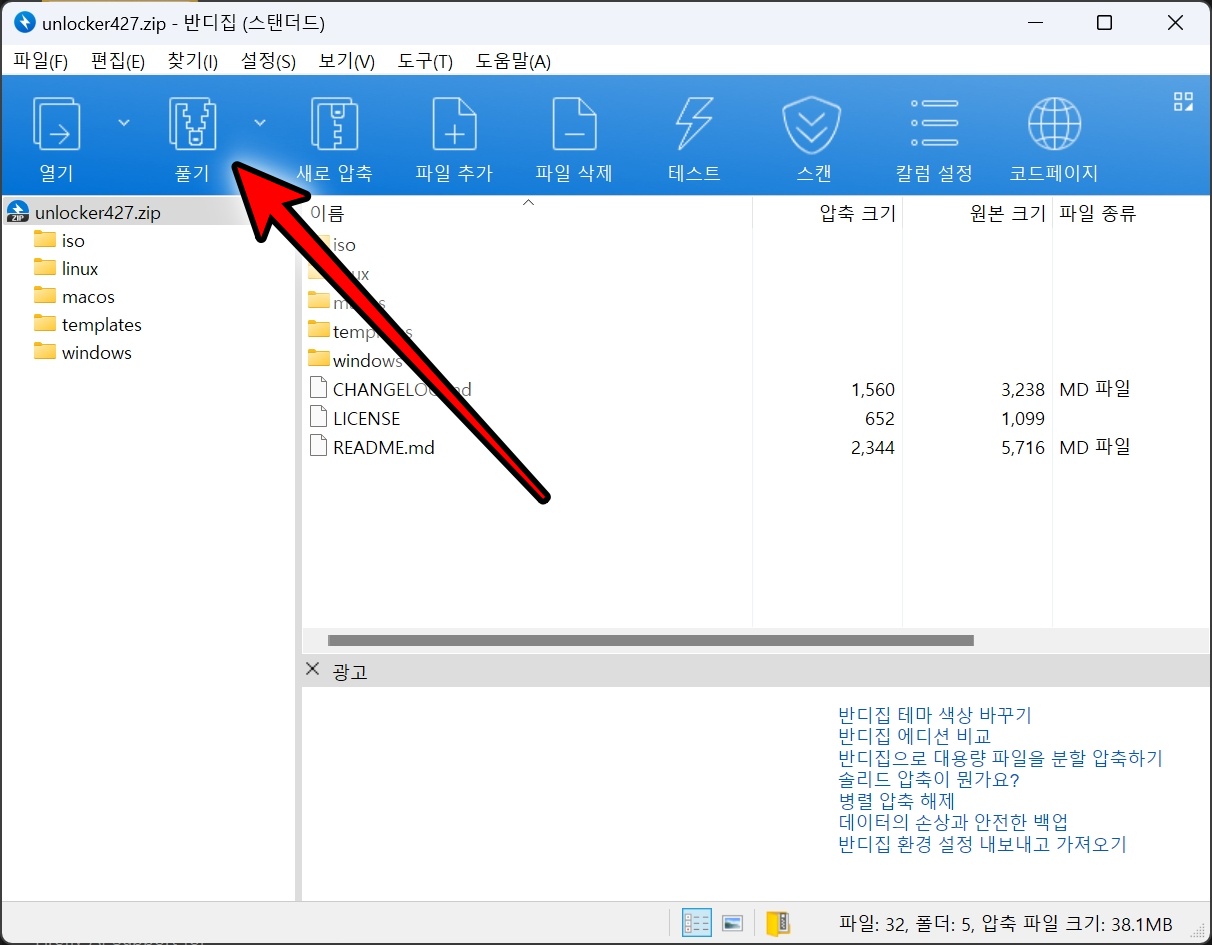
Task: Click the Bandizip icon in title bar
Action: (x=24, y=22)
